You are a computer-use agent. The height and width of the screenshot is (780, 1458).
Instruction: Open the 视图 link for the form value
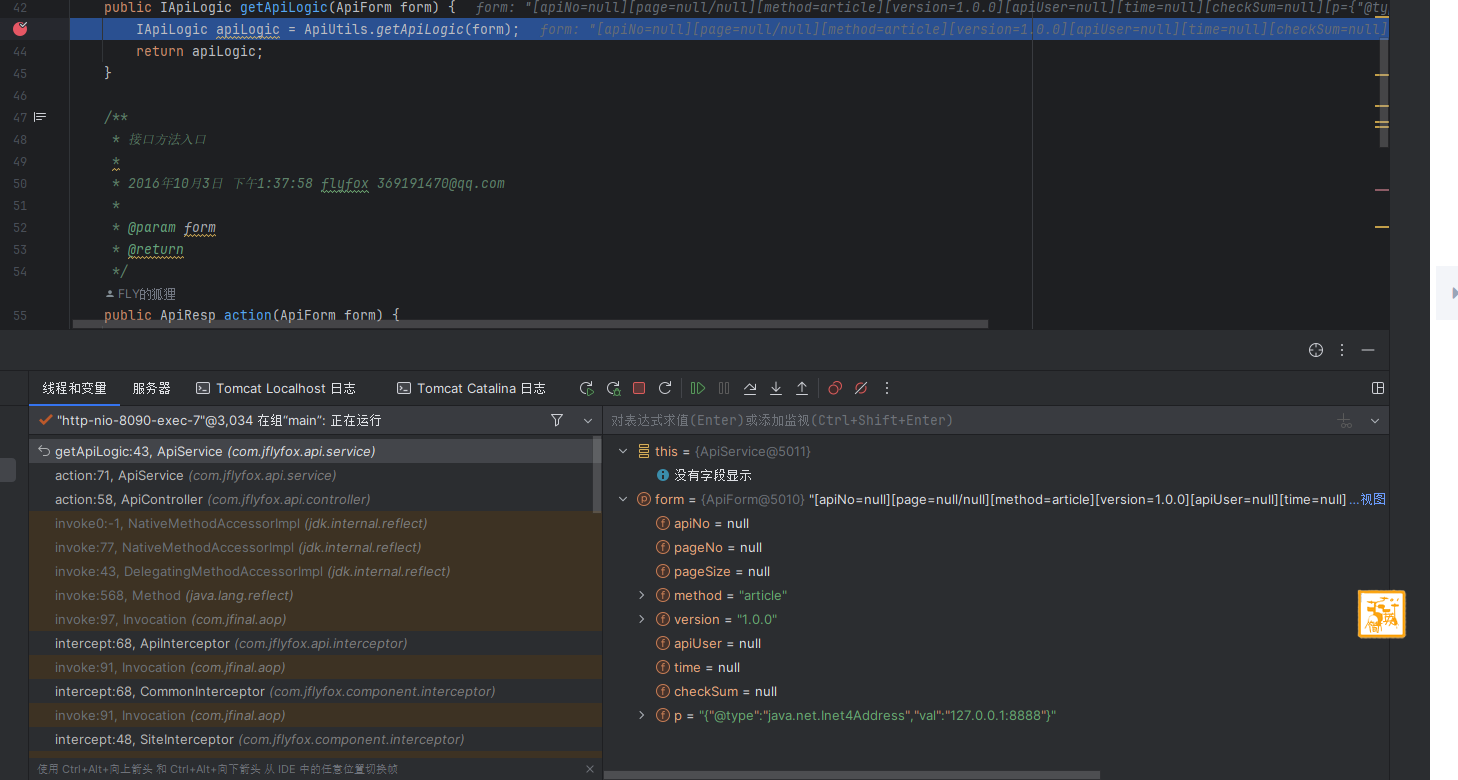(1373, 499)
